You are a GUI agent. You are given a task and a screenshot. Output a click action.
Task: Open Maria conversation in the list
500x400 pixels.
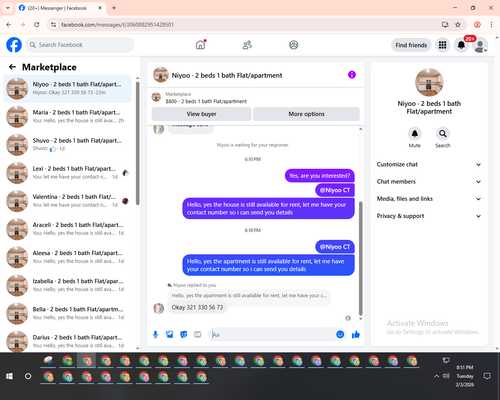pyautogui.click(x=68, y=117)
